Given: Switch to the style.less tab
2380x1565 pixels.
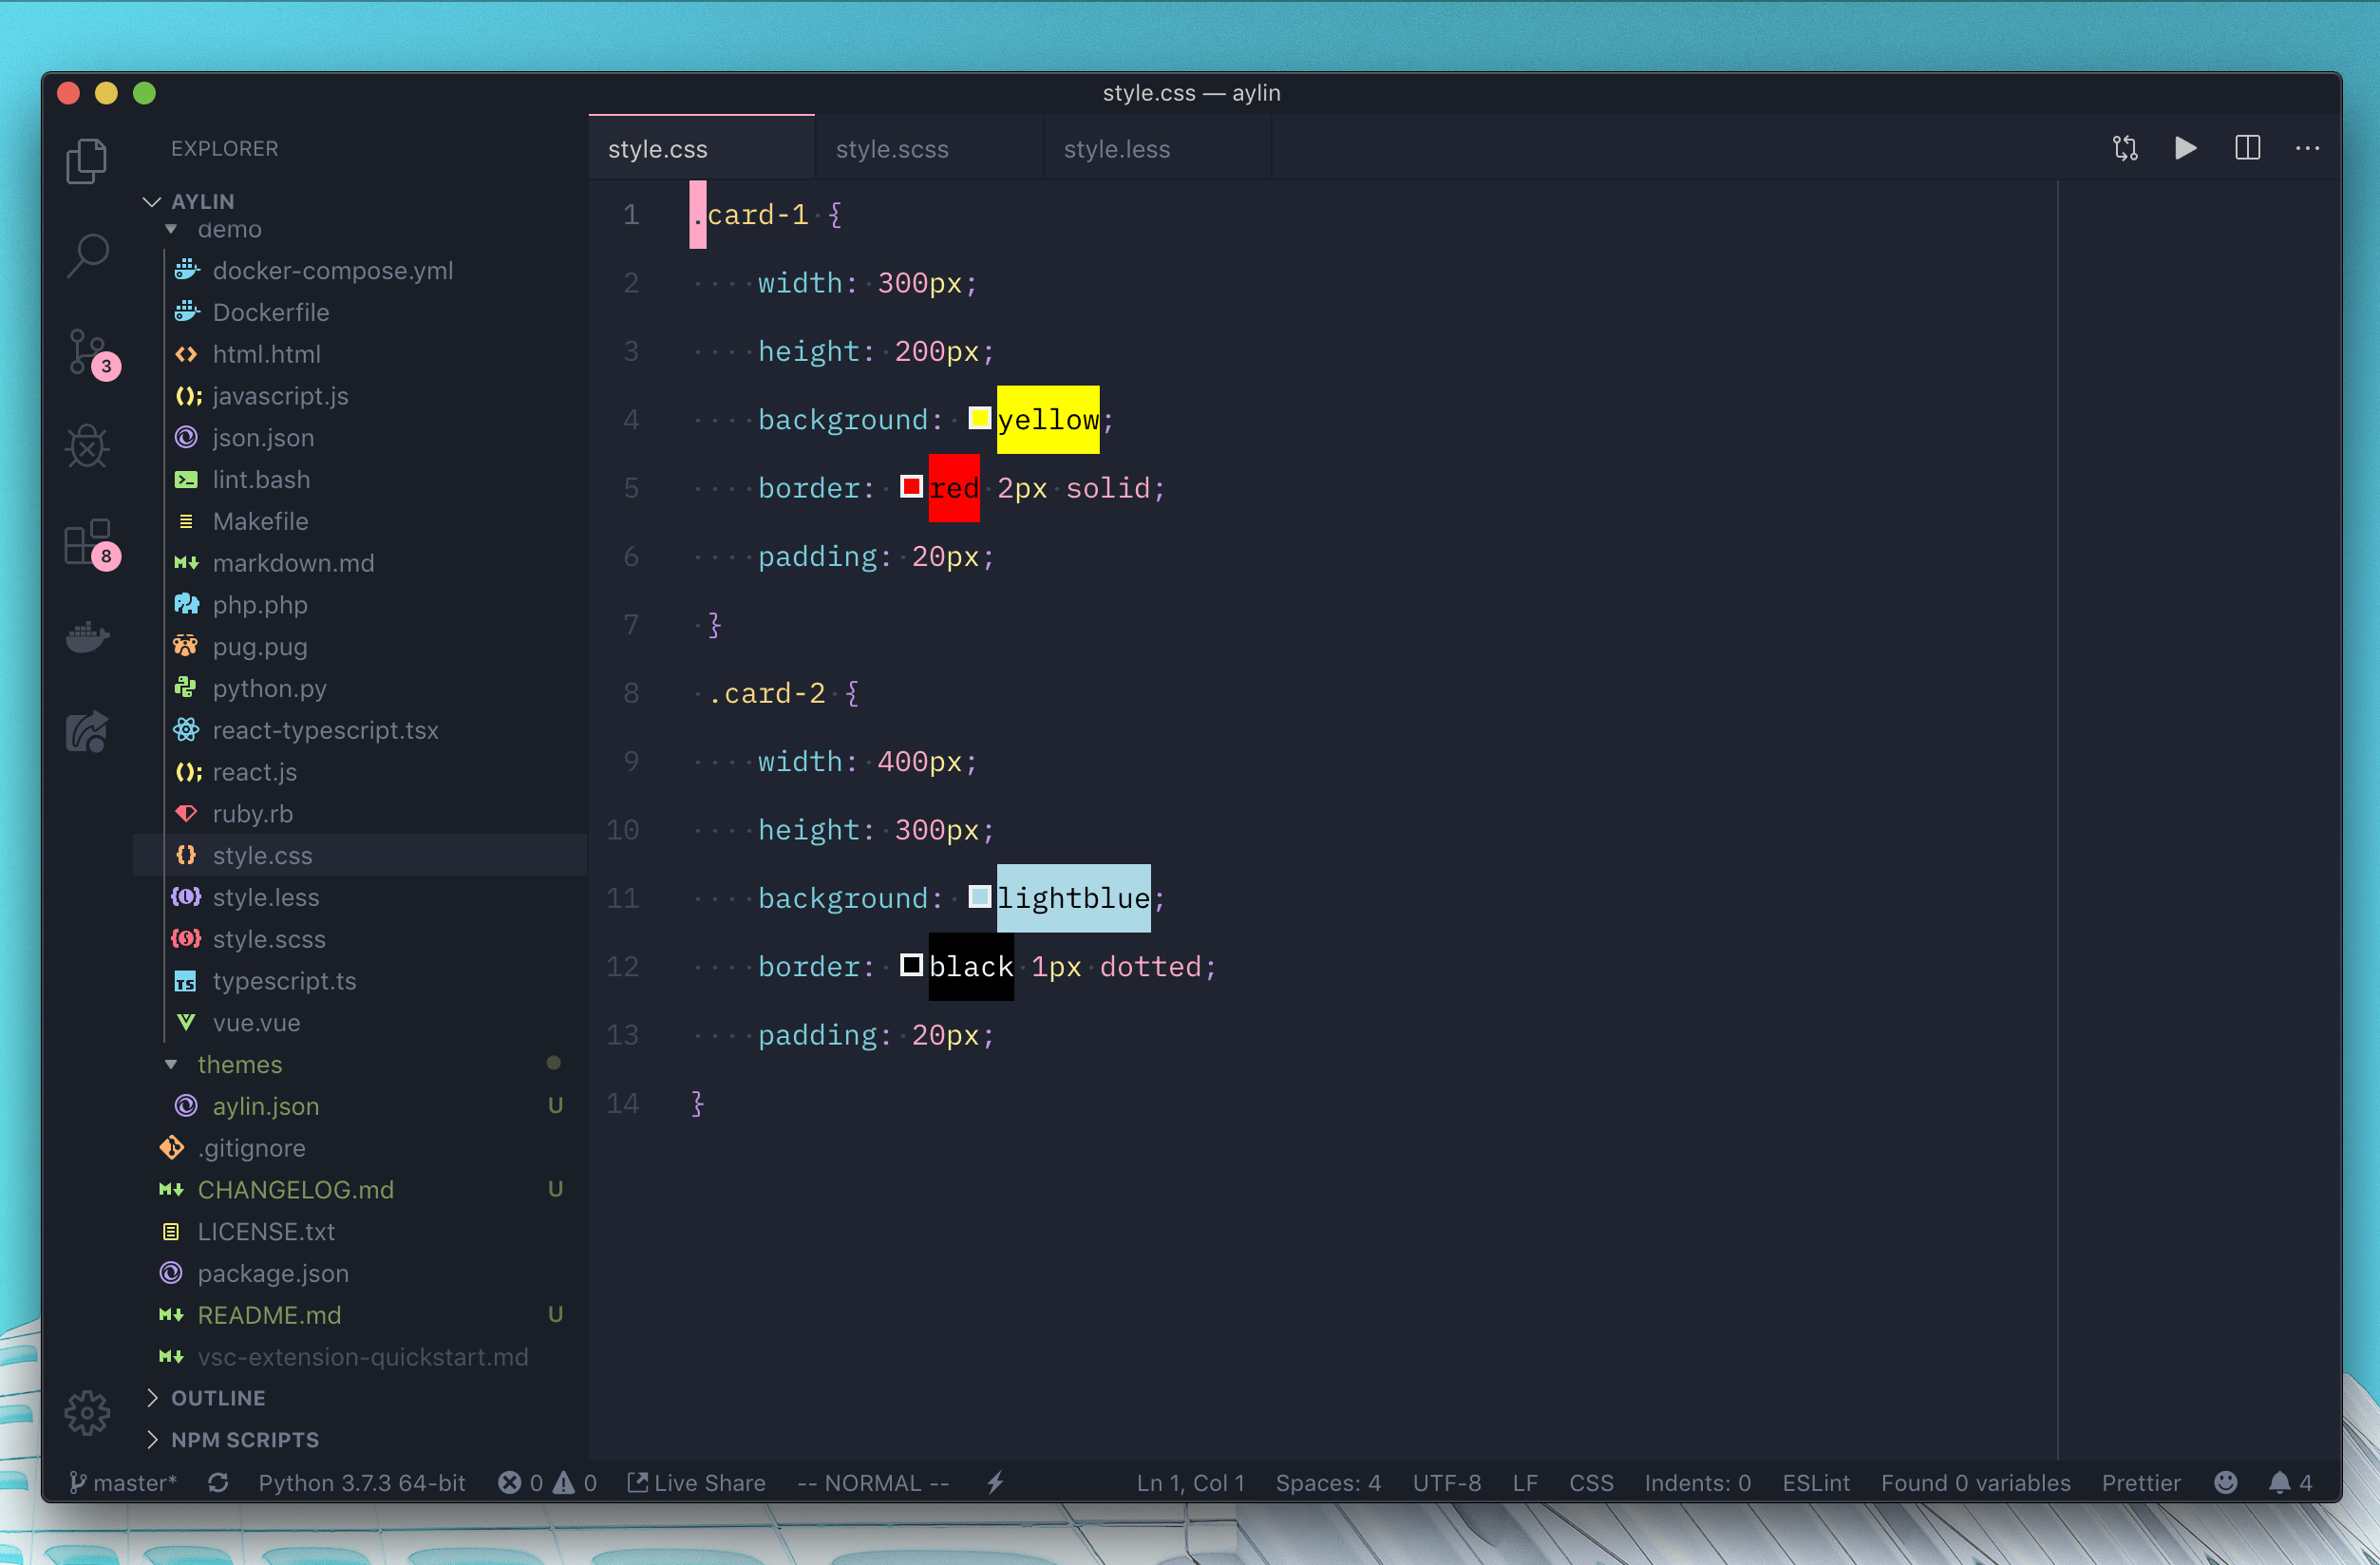Looking at the screenshot, I should [x=1116, y=149].
